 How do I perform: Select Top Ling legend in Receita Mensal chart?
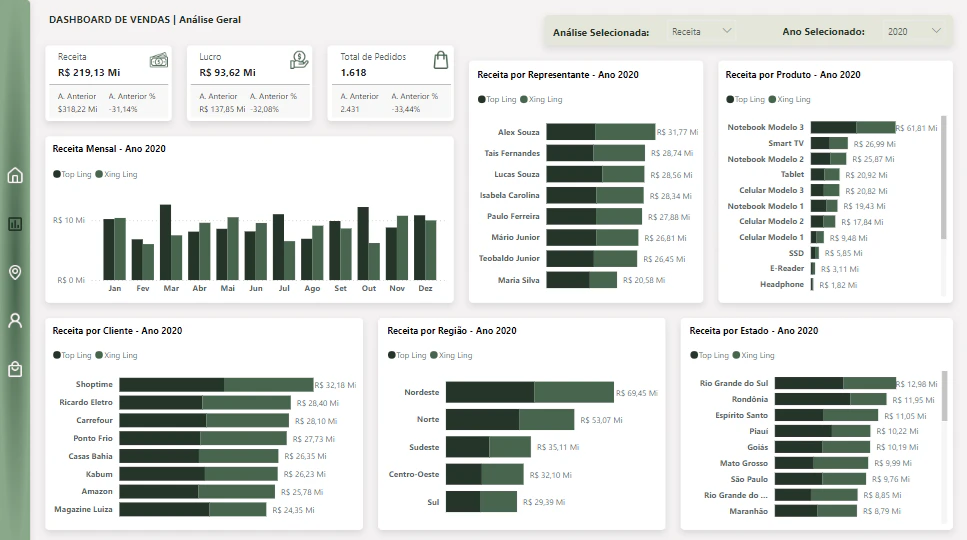(72, 174)
